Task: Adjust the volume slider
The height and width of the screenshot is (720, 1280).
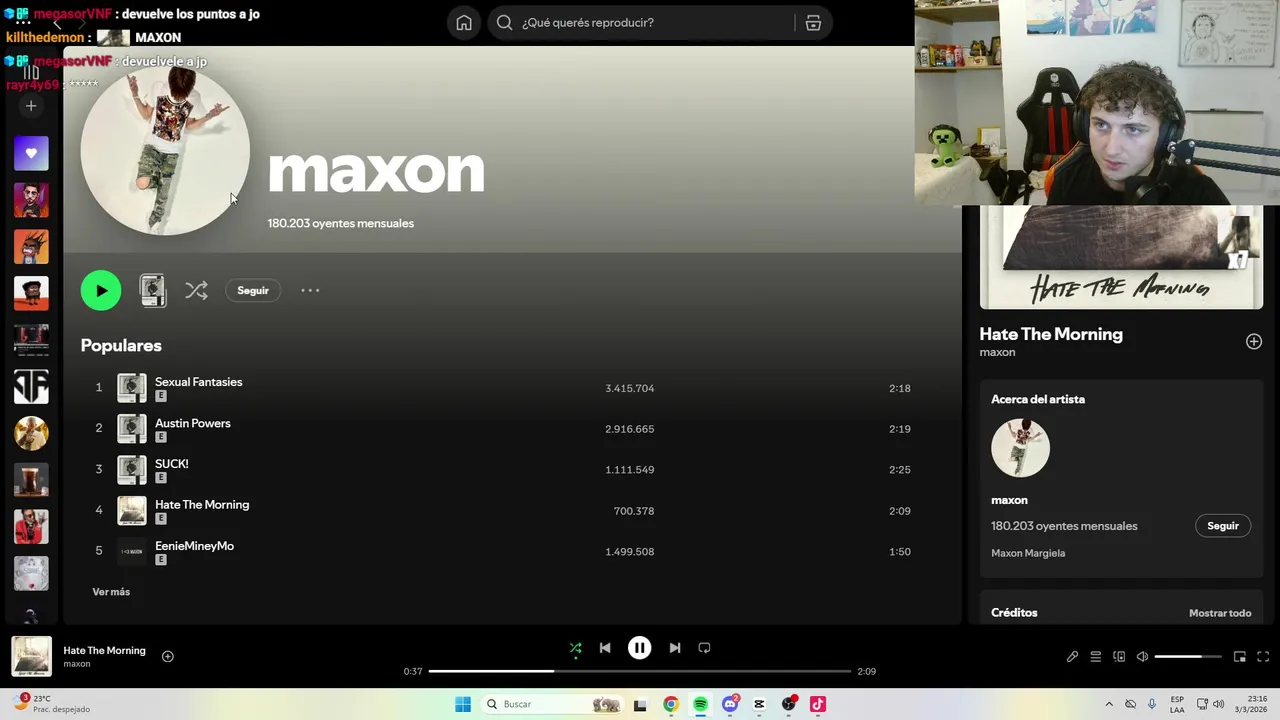Action: [x=1188, y=657]
